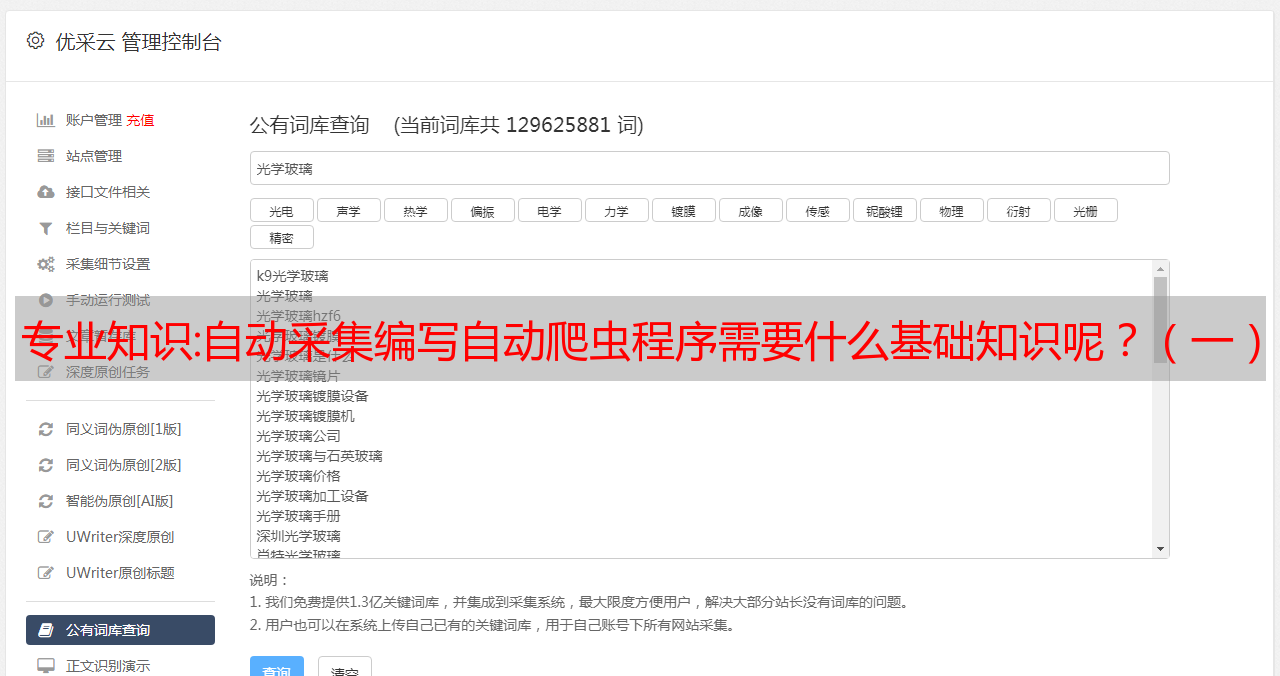Click the edit icon for UWriter深度原创
This screenshot has width=1280, height=676.
coord(45,537)
